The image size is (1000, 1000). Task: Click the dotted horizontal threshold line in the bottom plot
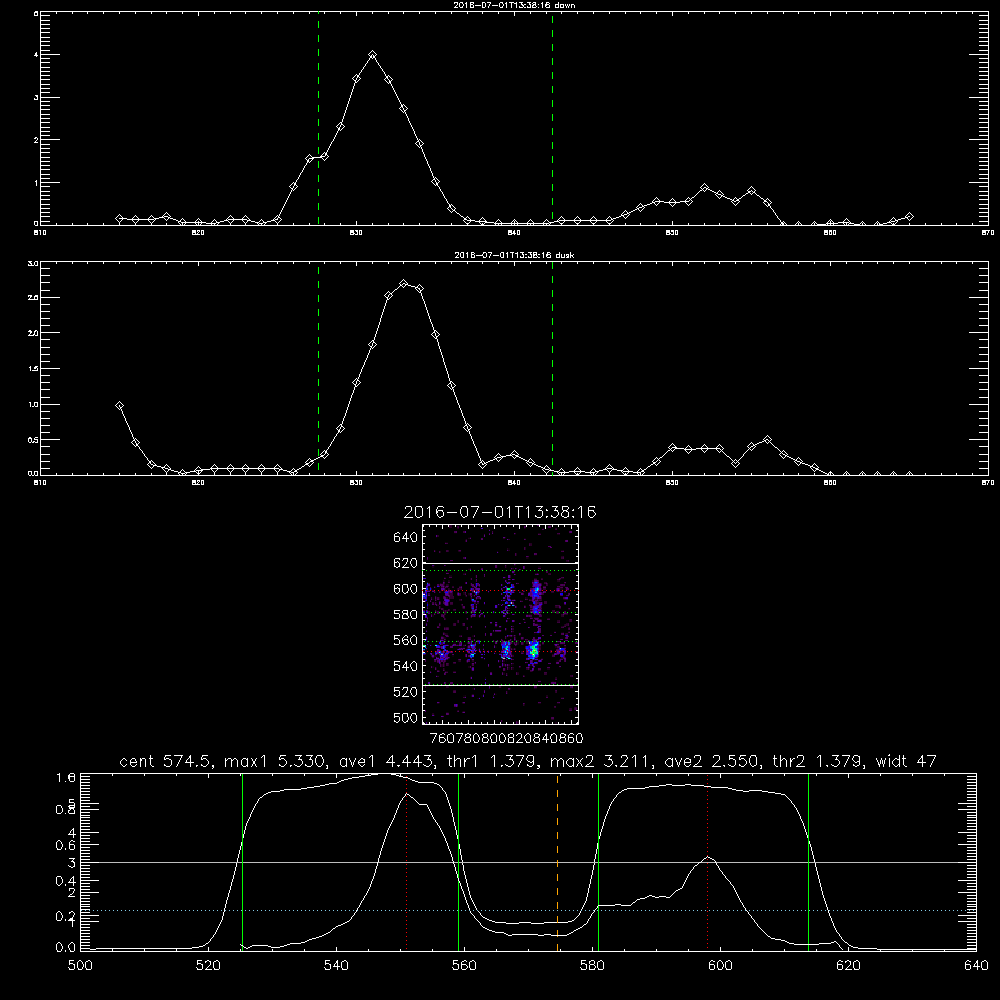point(528,911)
